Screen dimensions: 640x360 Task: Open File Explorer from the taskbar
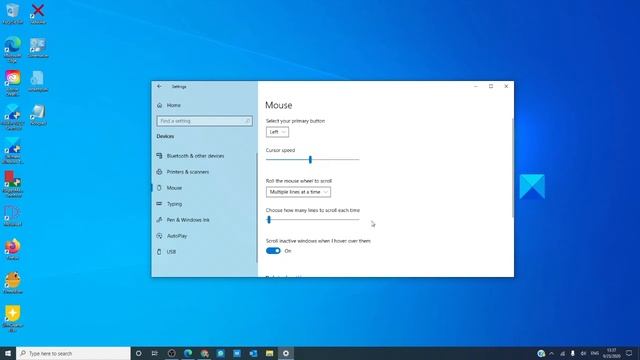[269, 353]
